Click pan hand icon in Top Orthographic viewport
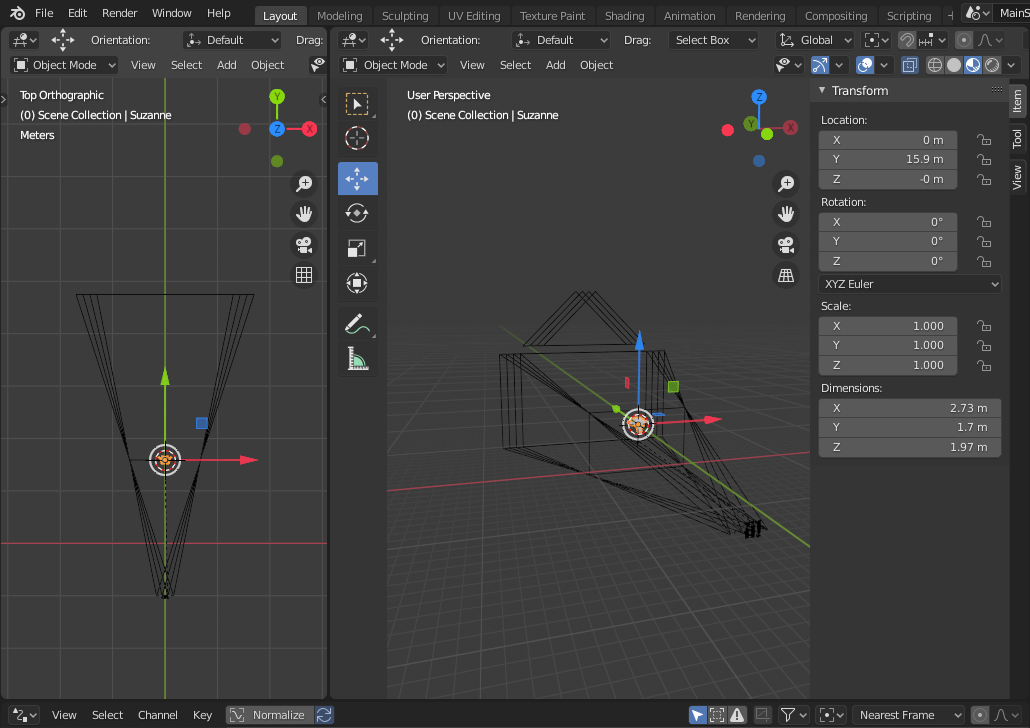Screen dimensions: 1030x728 304,214
